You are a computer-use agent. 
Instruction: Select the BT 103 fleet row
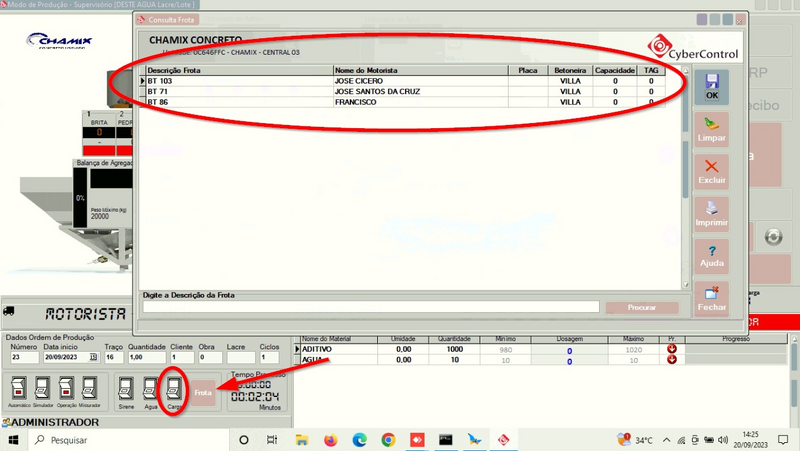240,81
